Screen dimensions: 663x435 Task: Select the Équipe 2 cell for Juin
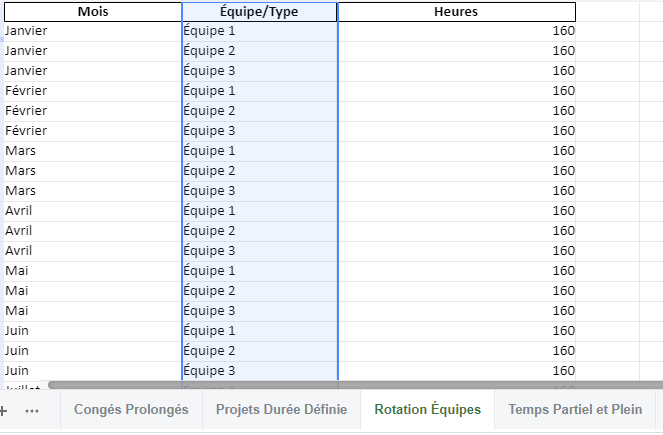point(260,351)
